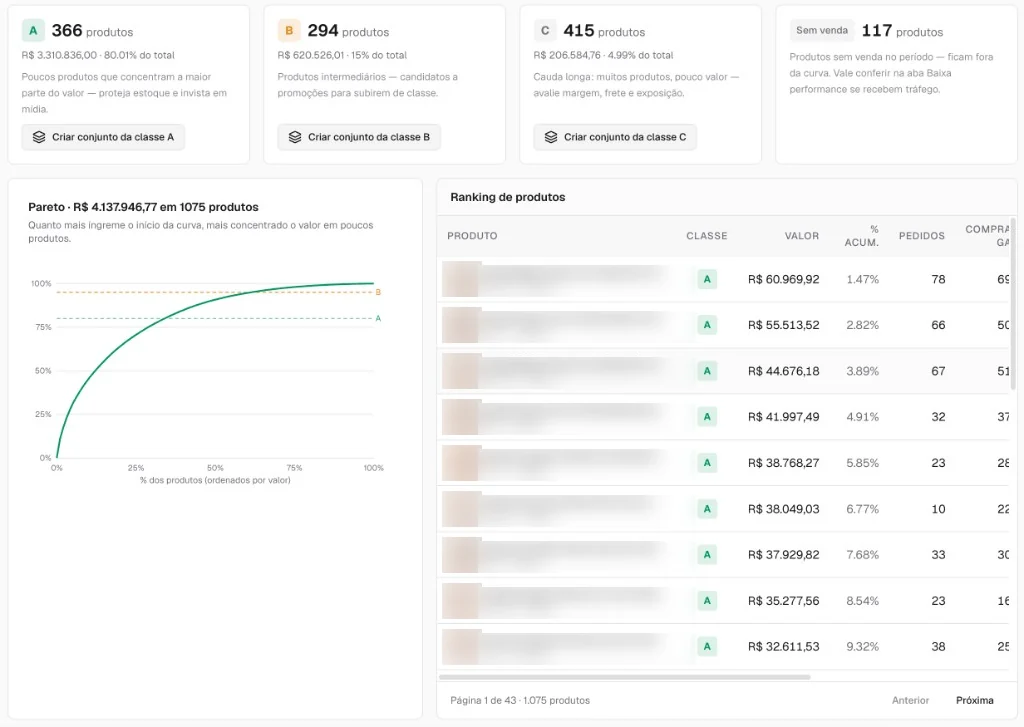Sort table by the PEDIDOS column header
Viewport: 1024px width, 727px height.
pos(921,236)
